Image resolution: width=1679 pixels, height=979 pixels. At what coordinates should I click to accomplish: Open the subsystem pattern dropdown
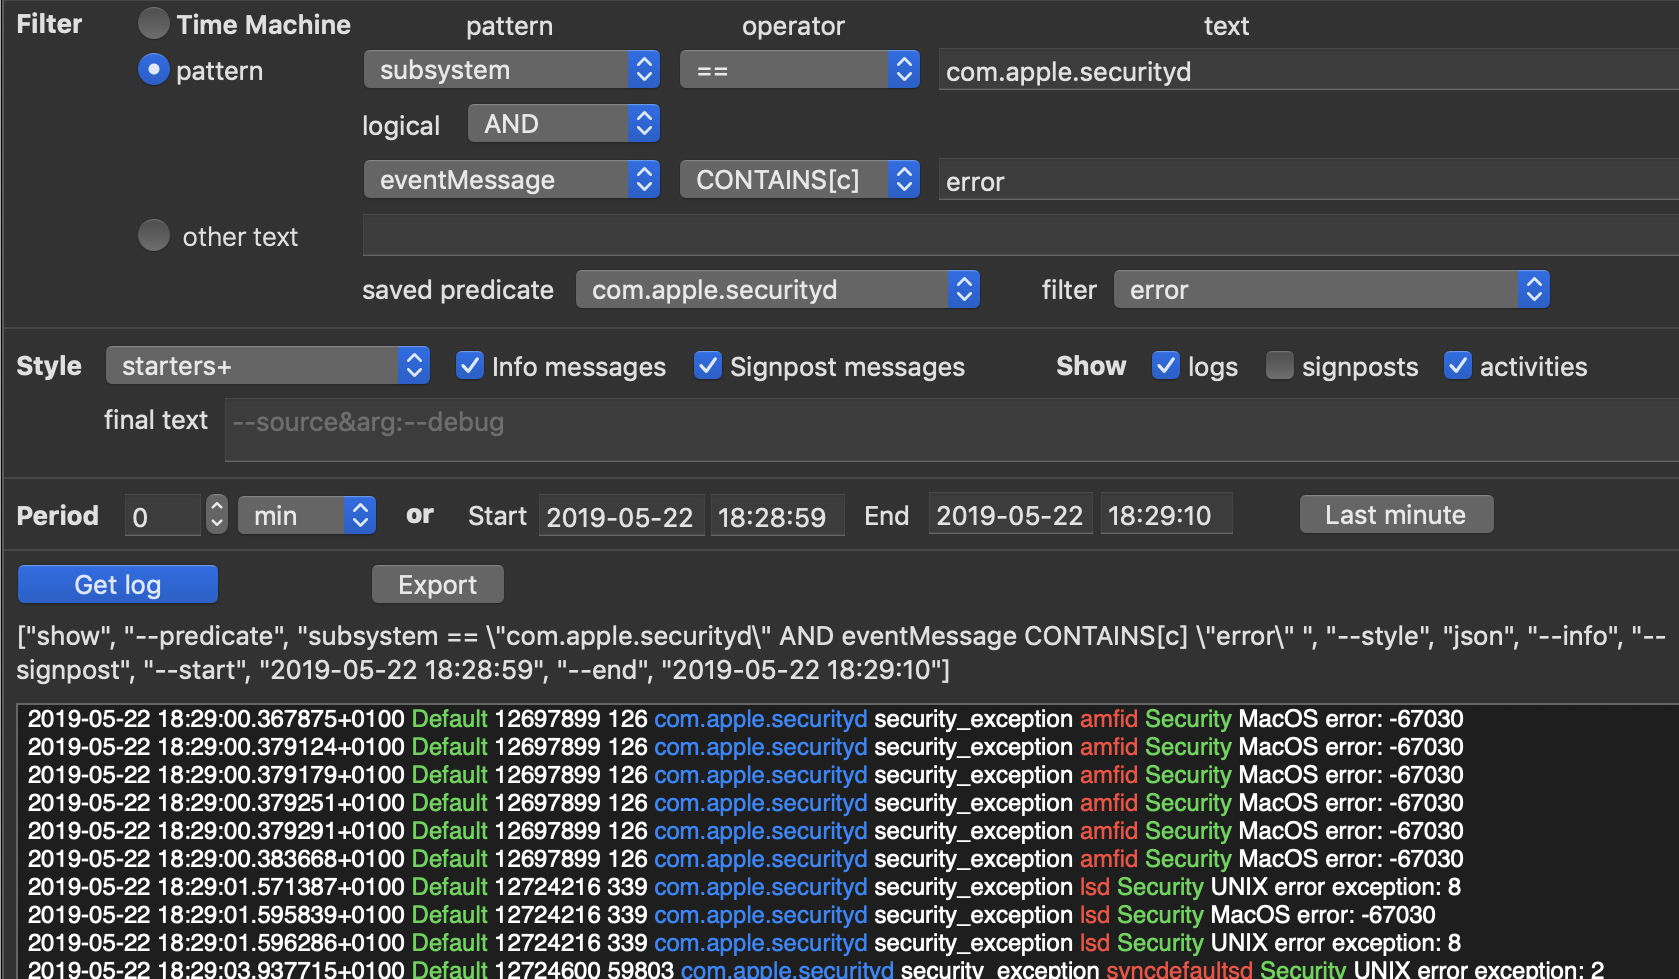(511, 70)
